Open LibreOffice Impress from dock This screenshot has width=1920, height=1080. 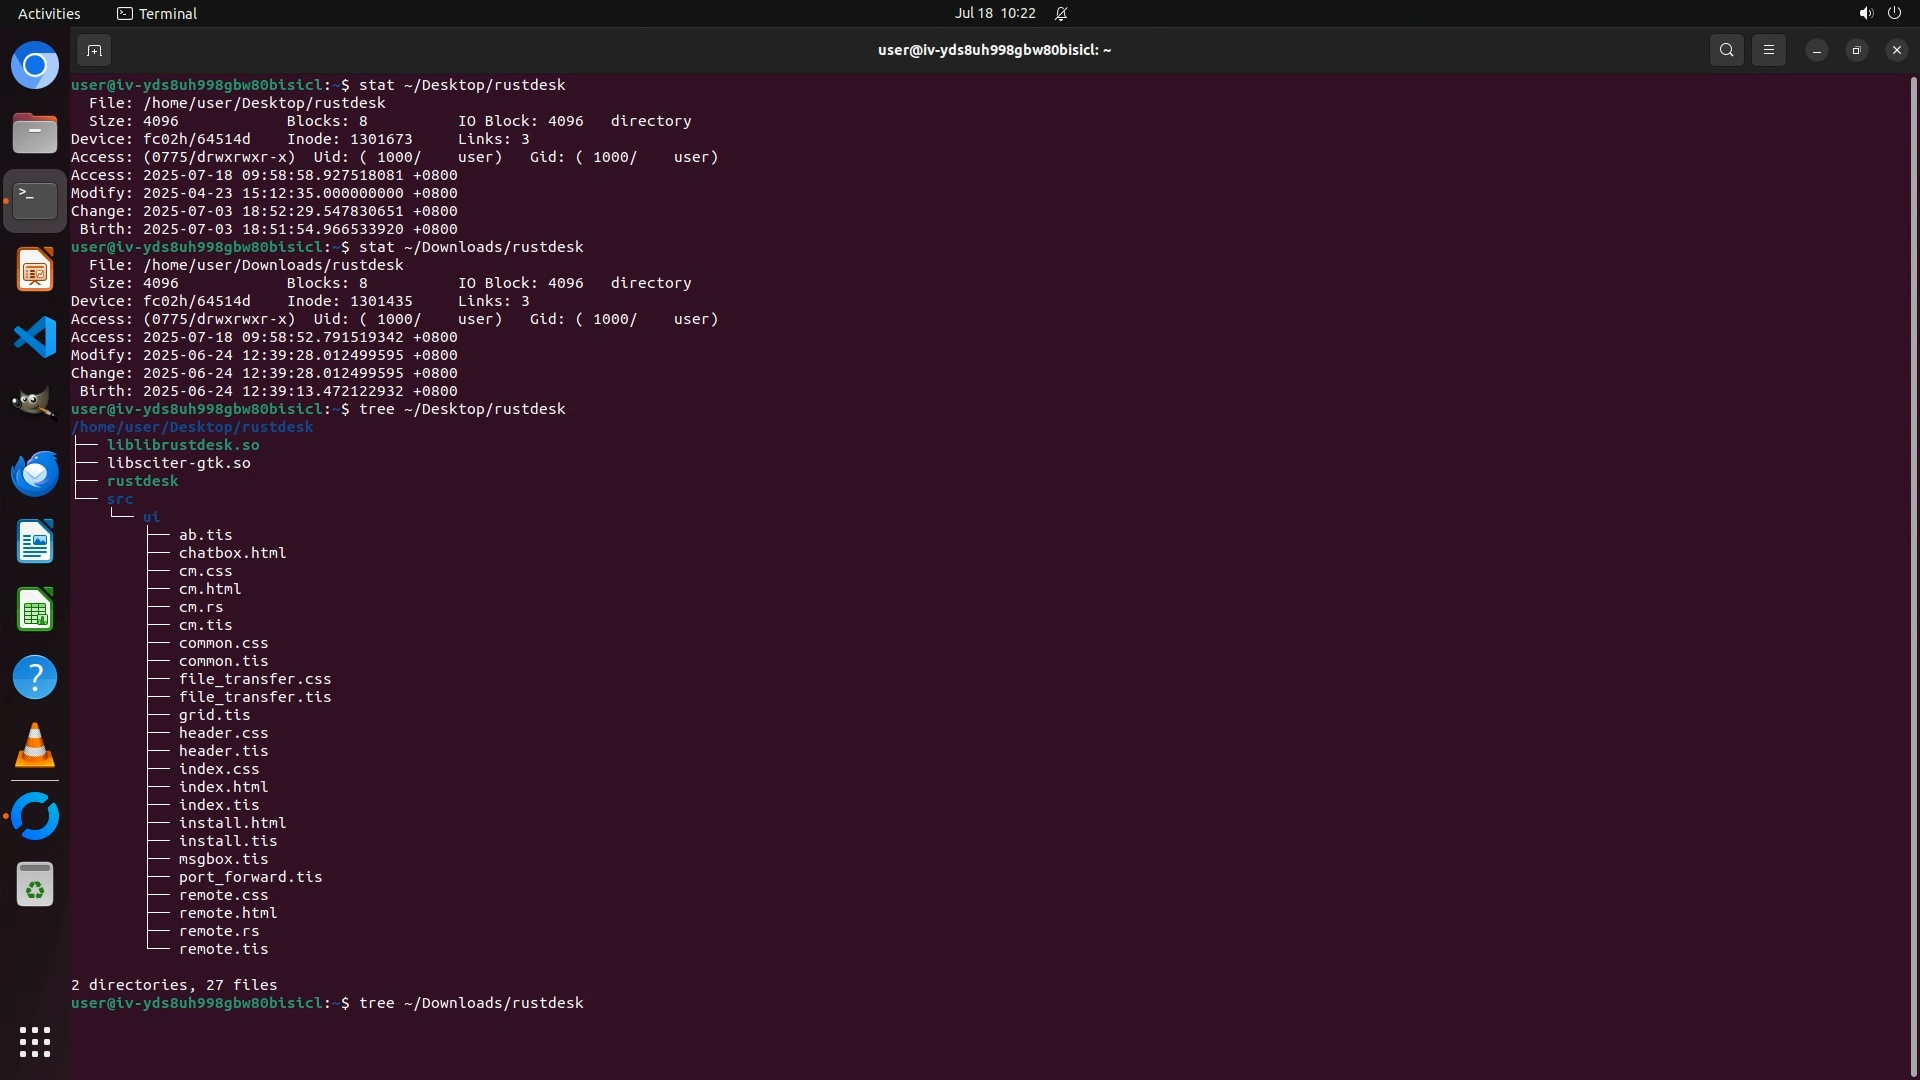35,269
